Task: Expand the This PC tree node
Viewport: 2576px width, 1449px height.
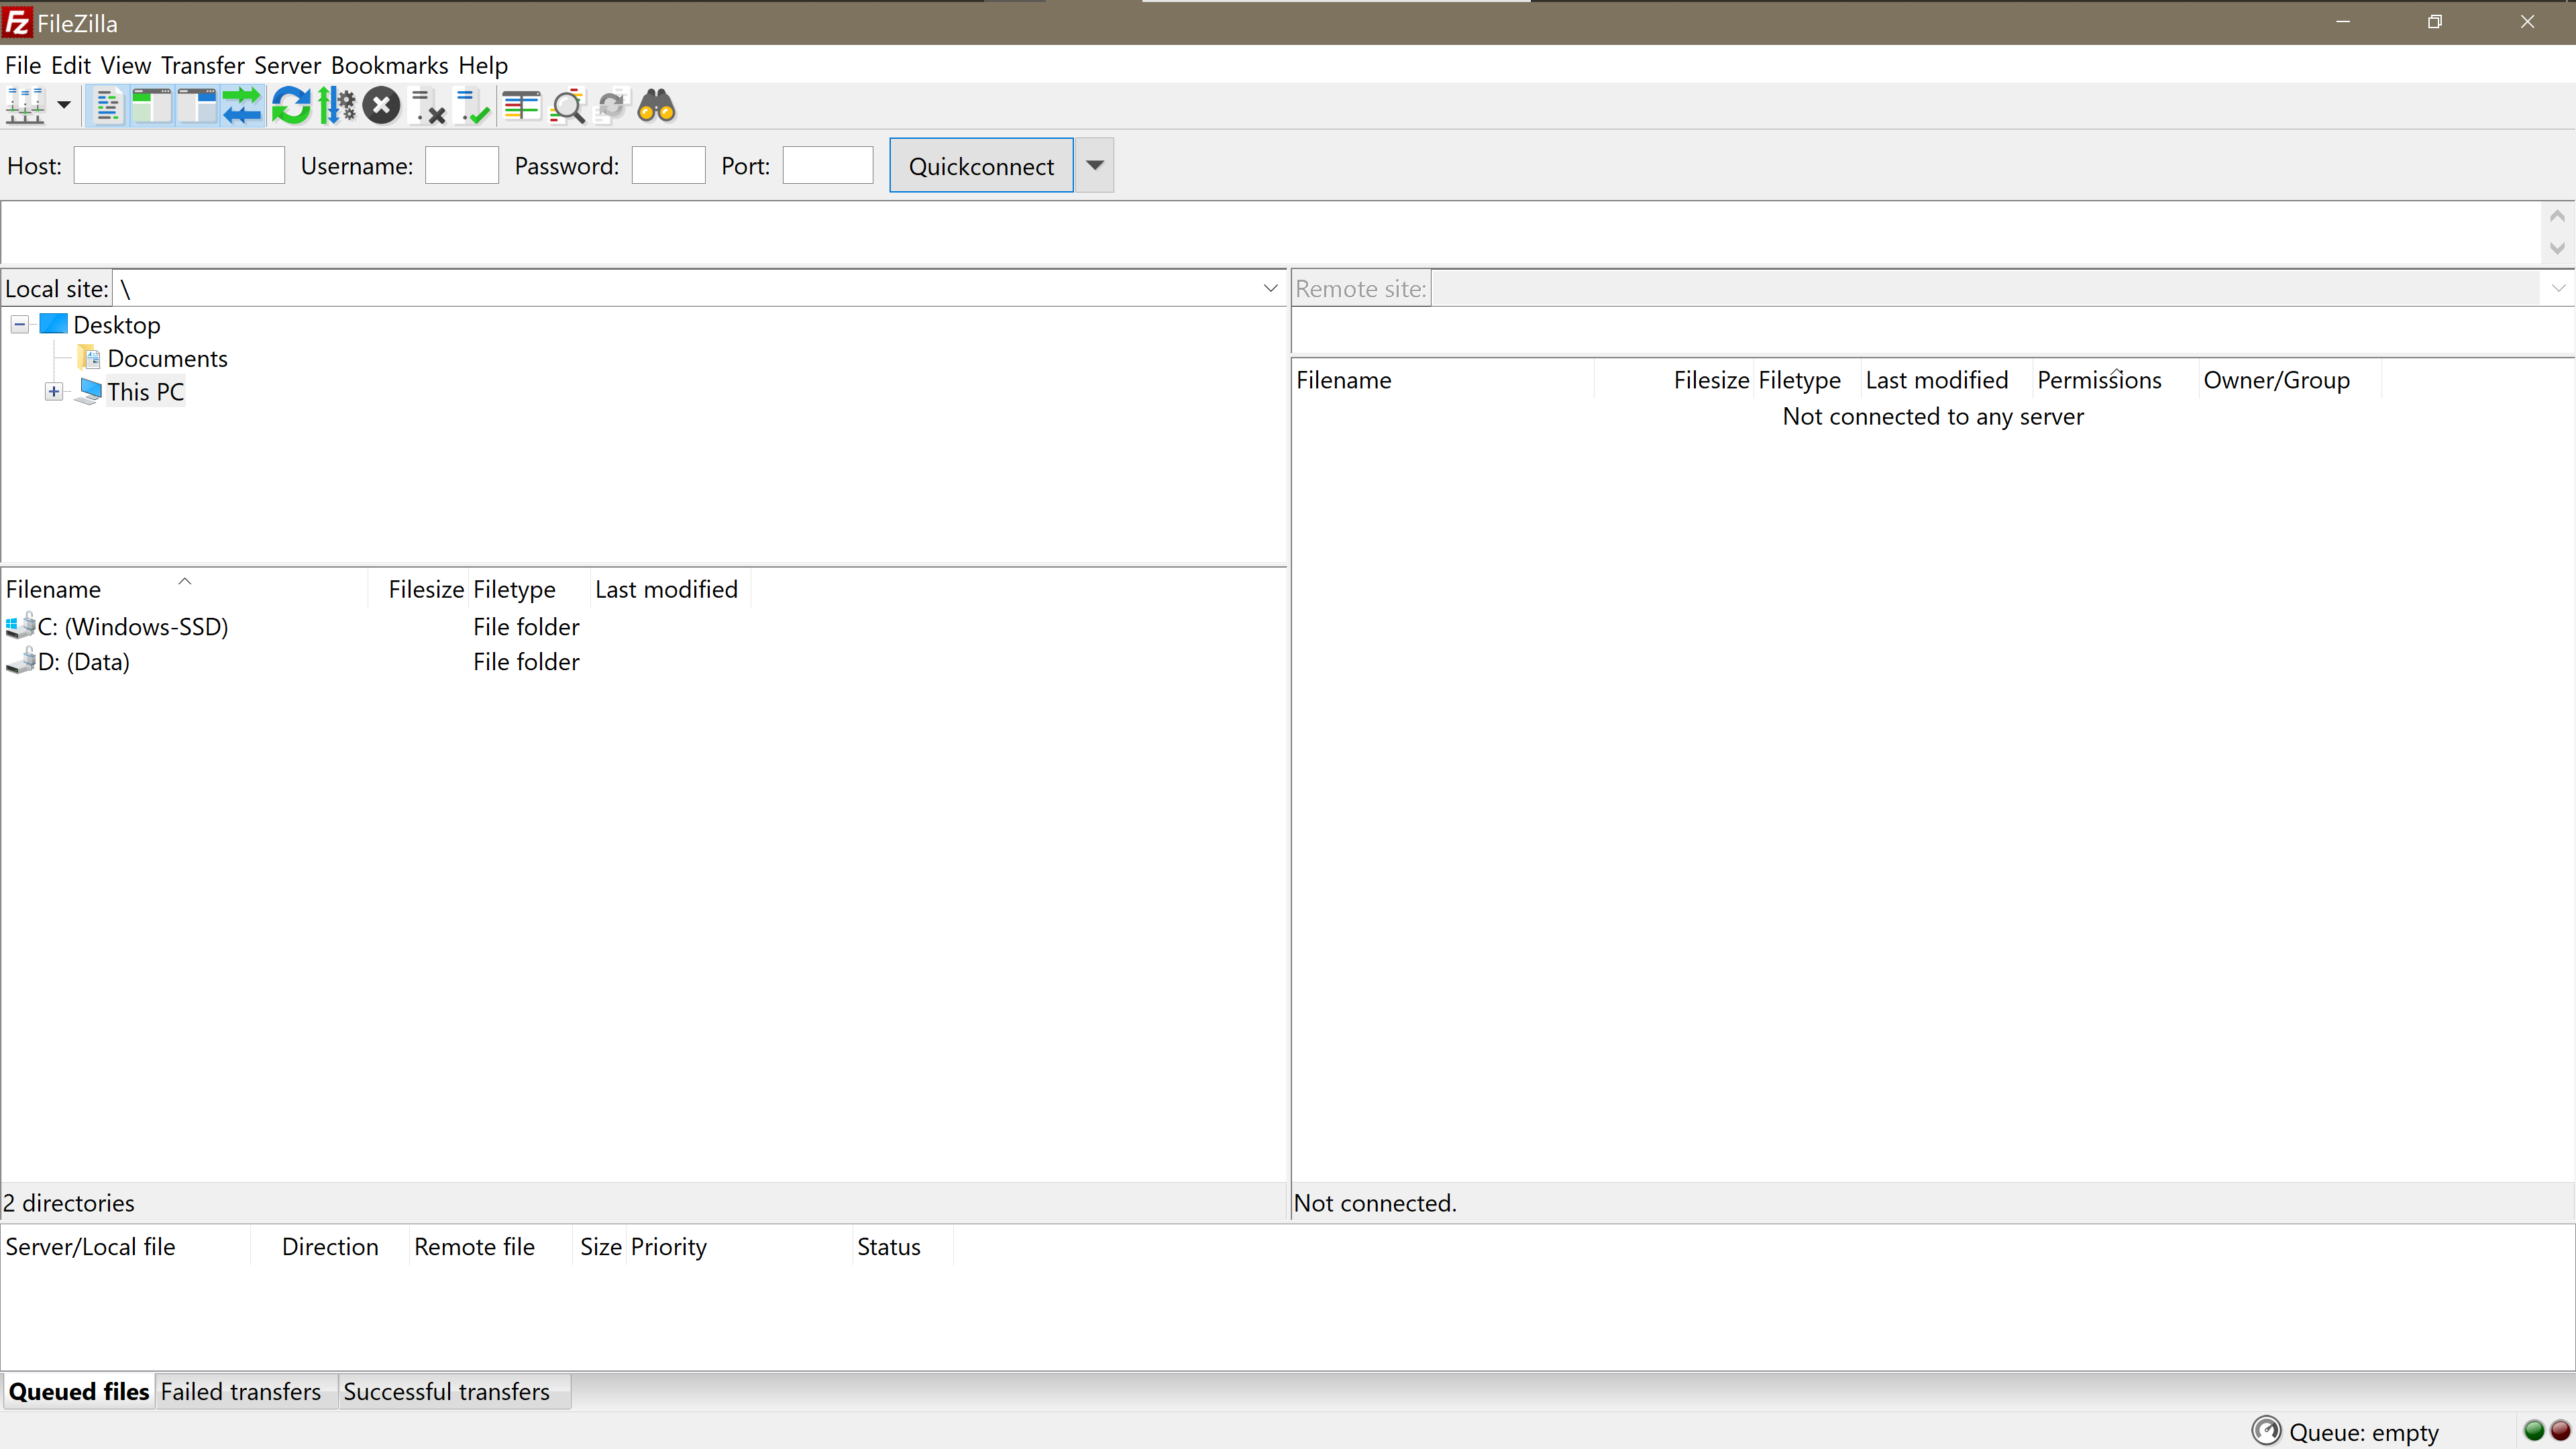Action: click(54, 391)
